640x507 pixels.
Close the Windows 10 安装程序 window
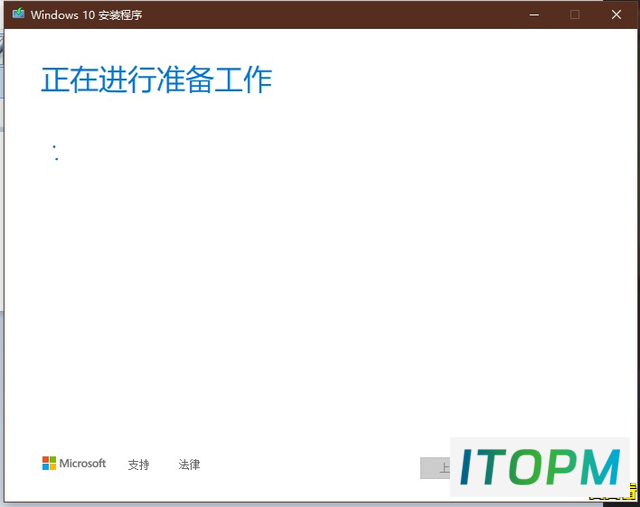point(616,15)
